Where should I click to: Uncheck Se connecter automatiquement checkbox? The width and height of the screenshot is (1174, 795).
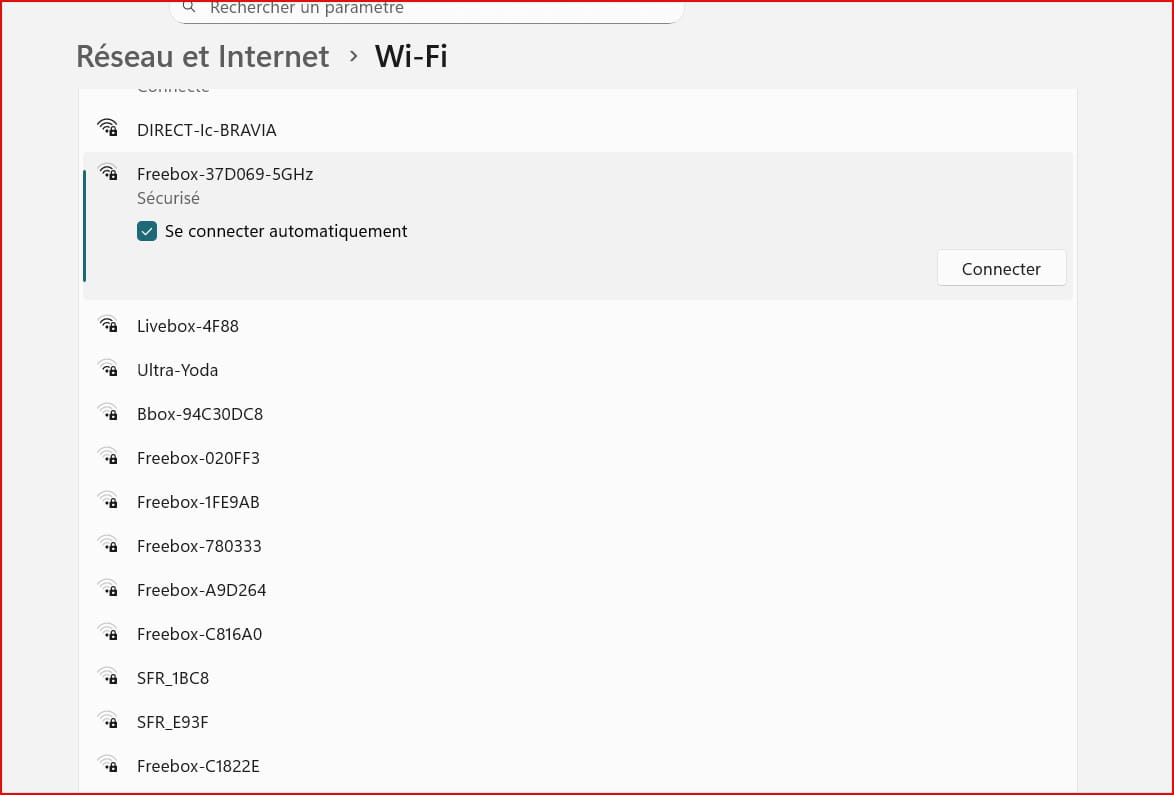pyautogui.click(x=147, y=232)
